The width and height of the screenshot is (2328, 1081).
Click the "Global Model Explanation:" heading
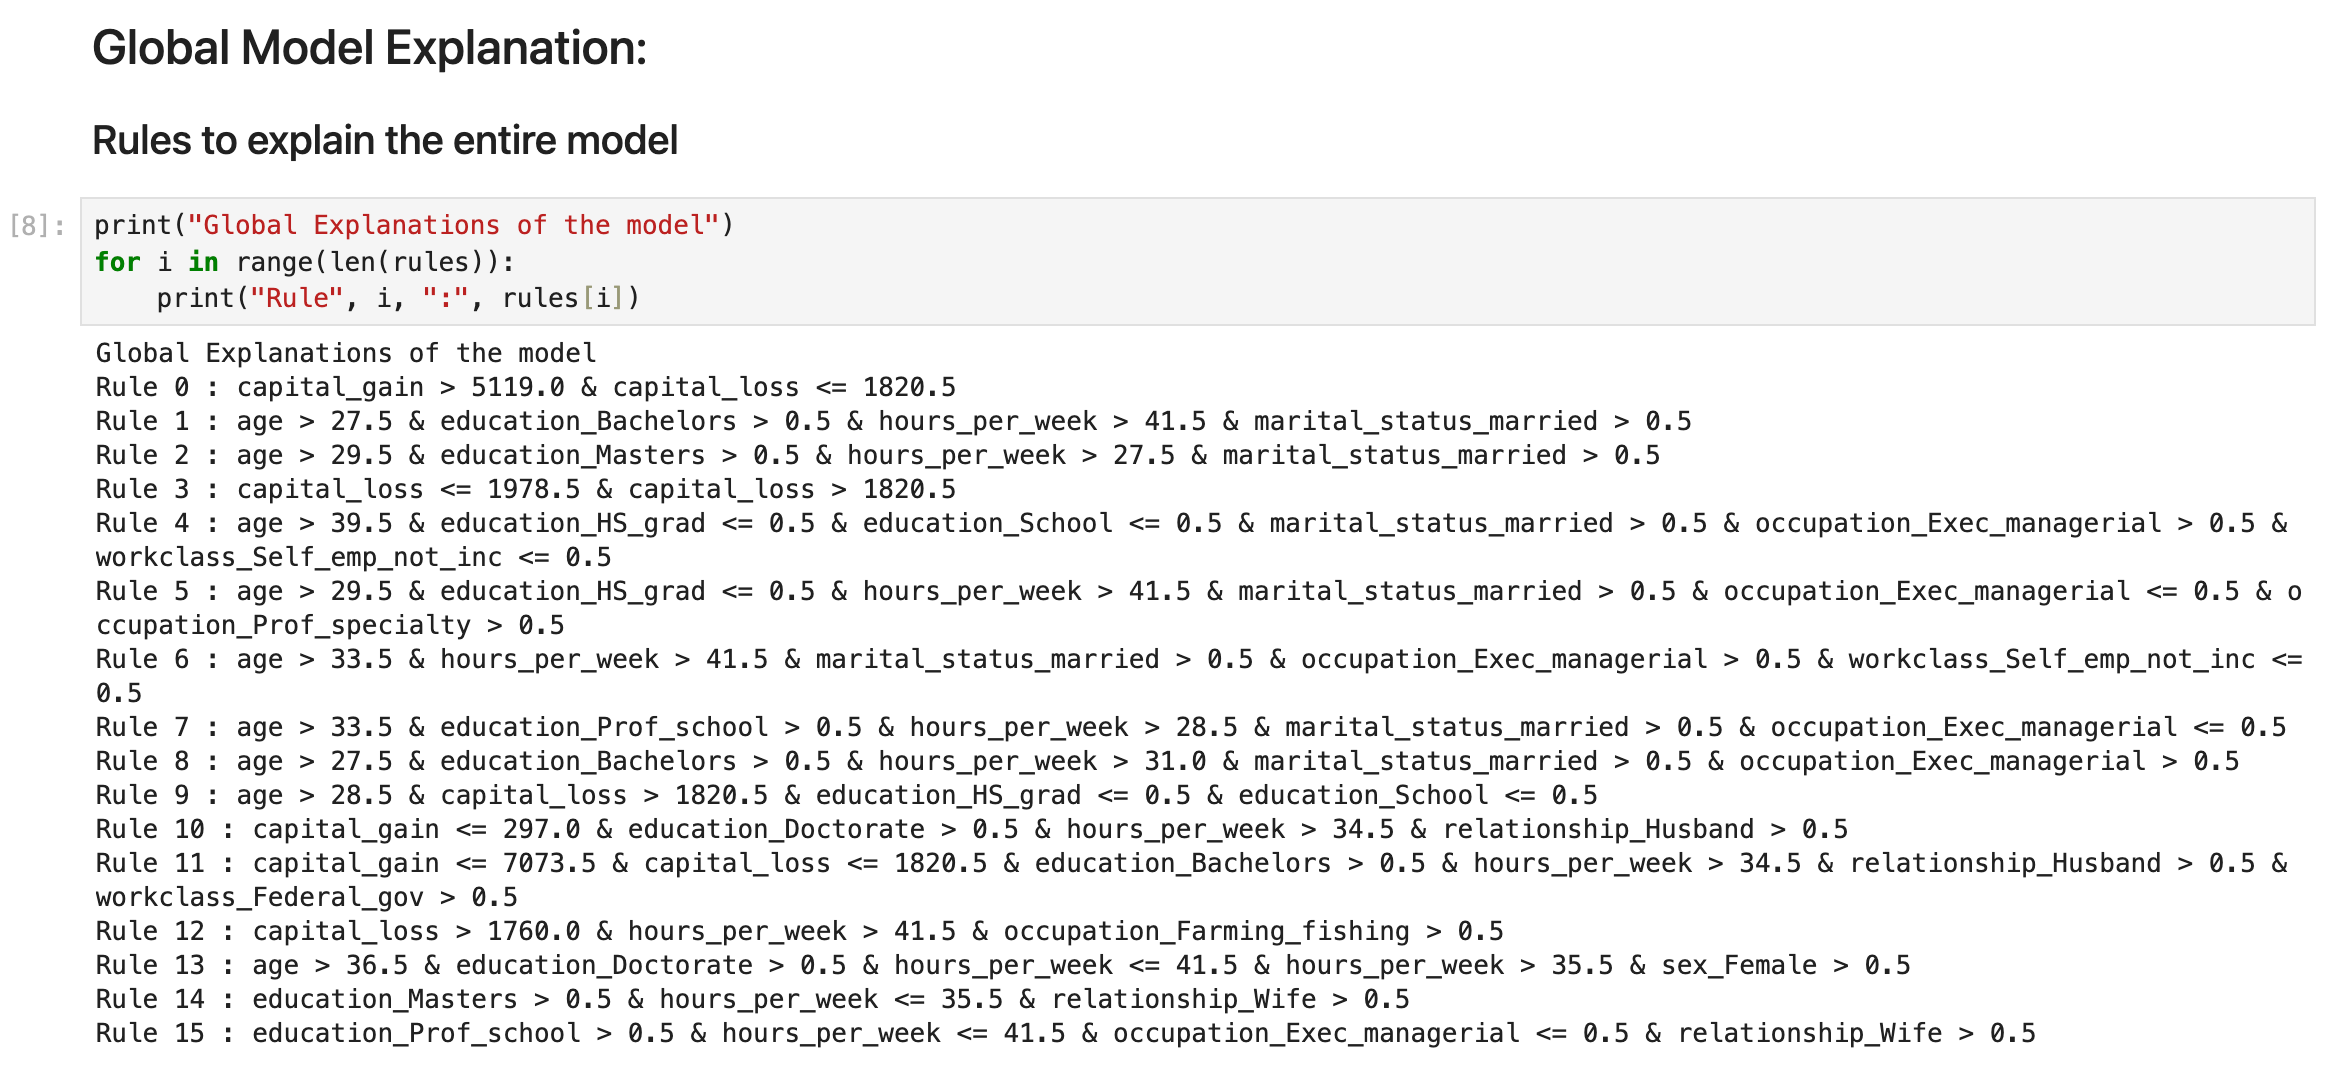[x=369, y=48]
